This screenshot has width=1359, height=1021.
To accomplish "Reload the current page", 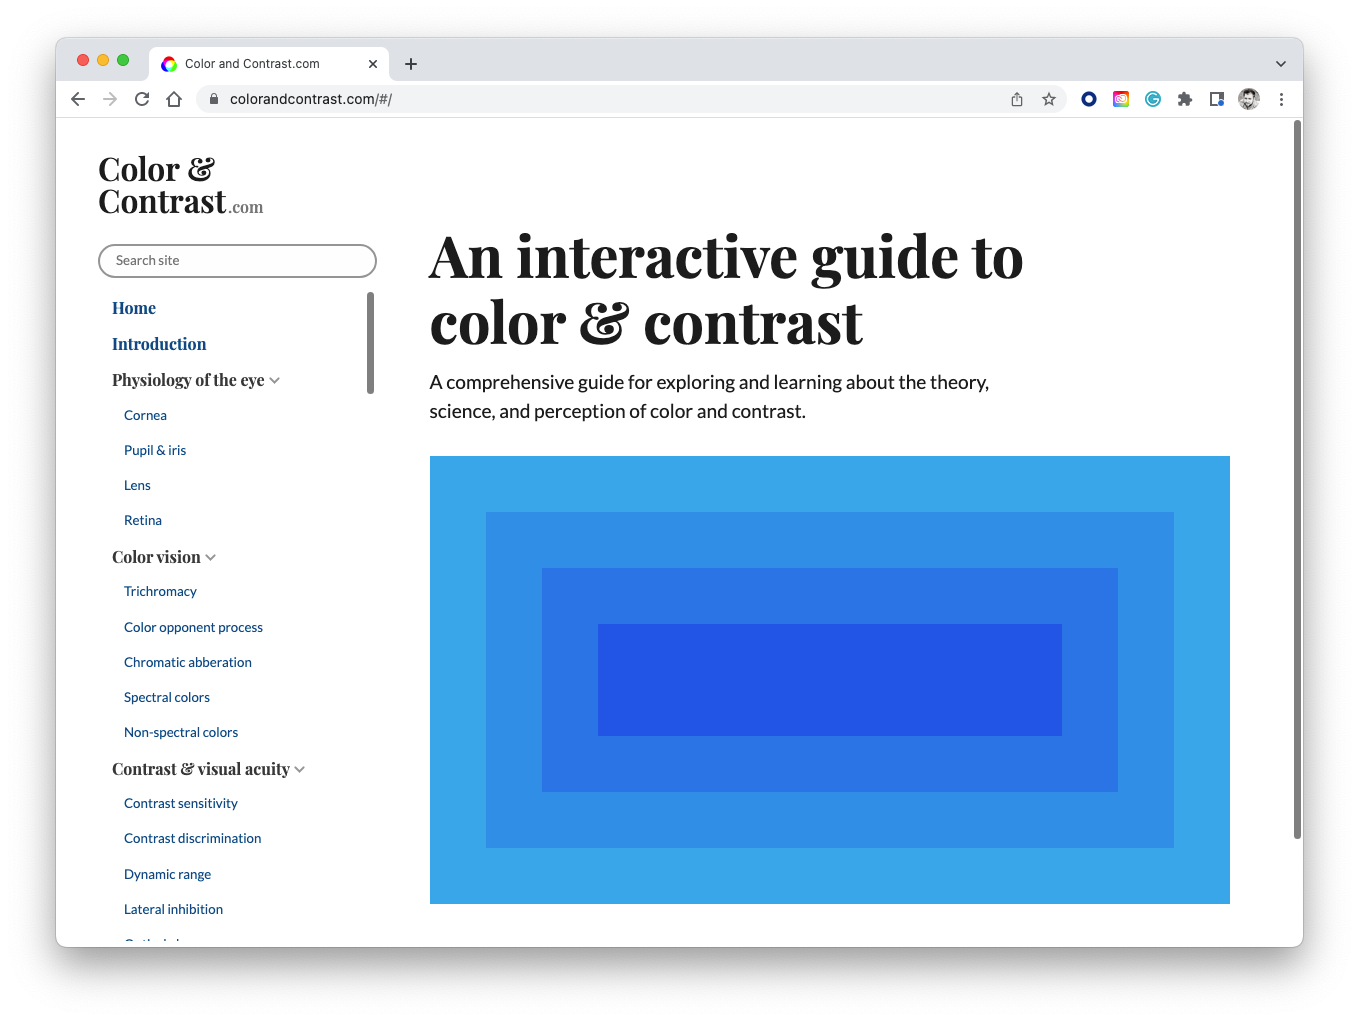I will 142,99.
